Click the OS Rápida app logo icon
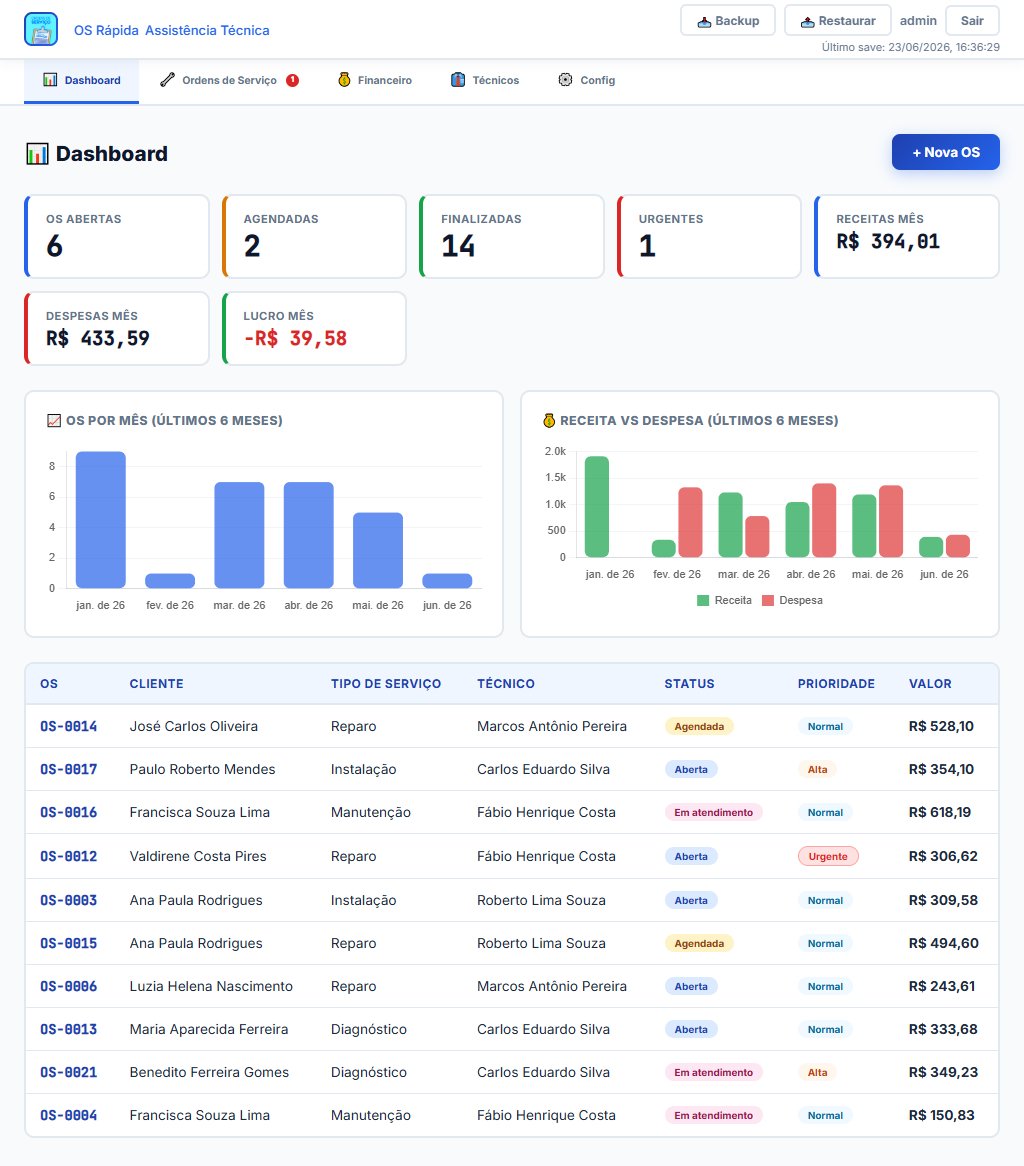 point(41,30)
